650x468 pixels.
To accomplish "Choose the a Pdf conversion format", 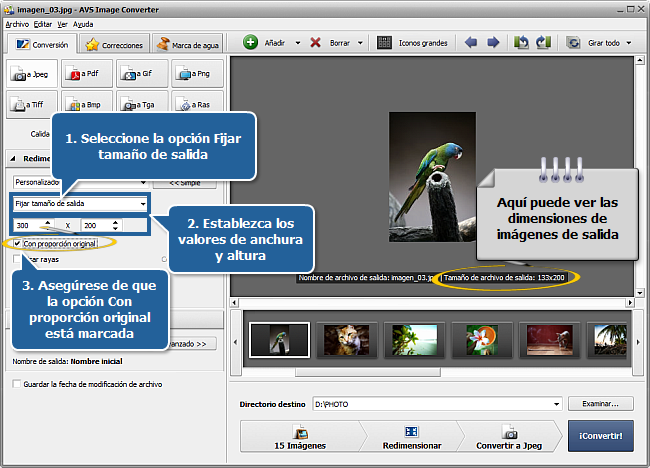I will click(85, 74).
